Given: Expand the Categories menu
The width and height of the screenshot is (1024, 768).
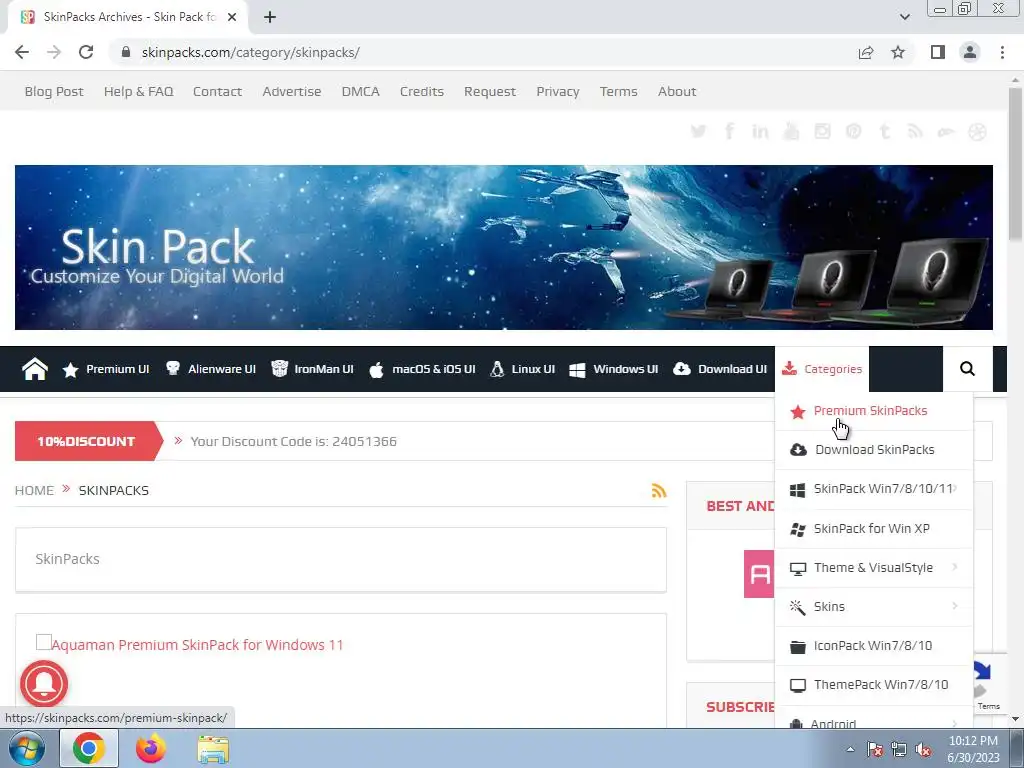Looking at the screenshot, I should (x=822, y=369).
